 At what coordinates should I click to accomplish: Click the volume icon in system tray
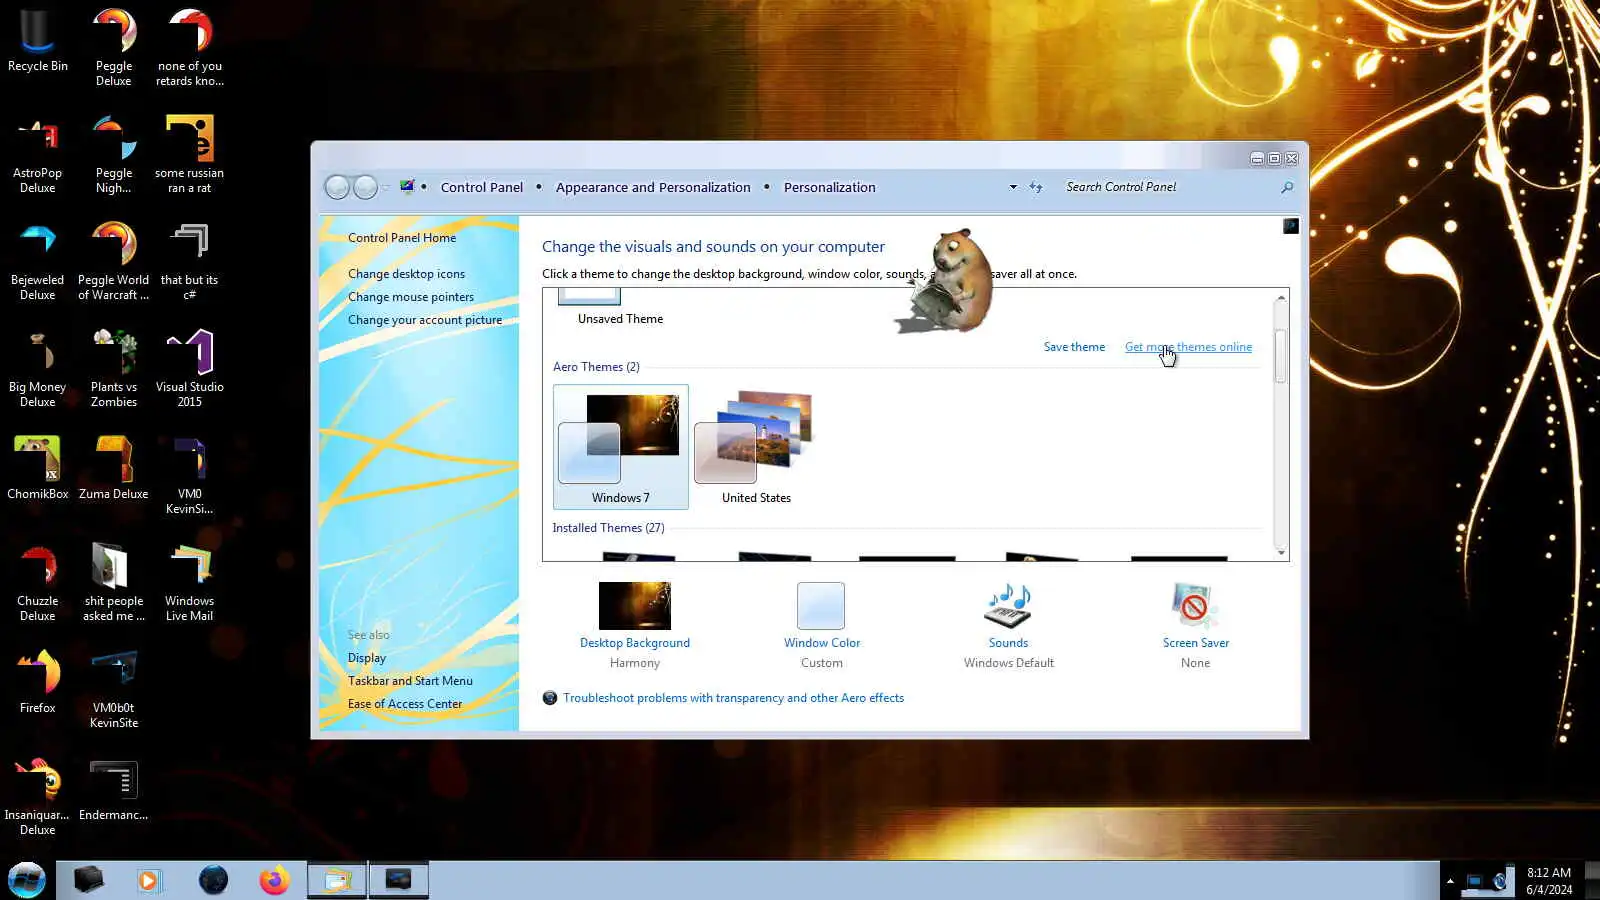point(1499,881)
